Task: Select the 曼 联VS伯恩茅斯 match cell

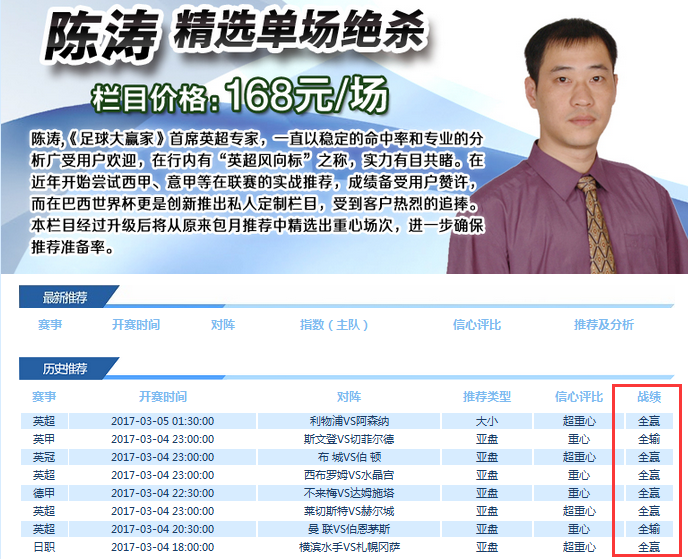Action: tap(349, 529)
